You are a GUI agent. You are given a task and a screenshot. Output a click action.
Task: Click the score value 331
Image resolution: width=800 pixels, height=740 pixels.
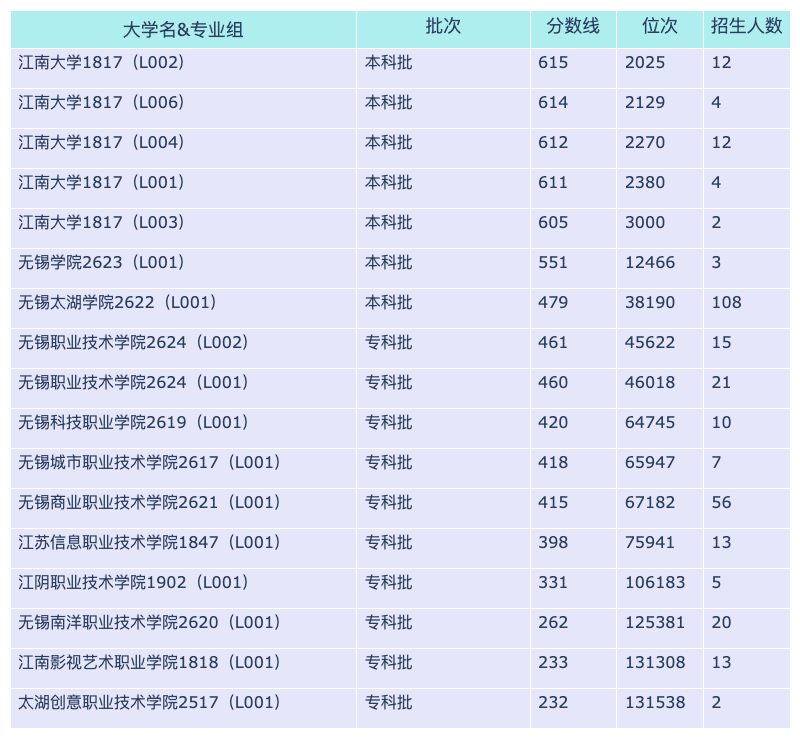553,583
